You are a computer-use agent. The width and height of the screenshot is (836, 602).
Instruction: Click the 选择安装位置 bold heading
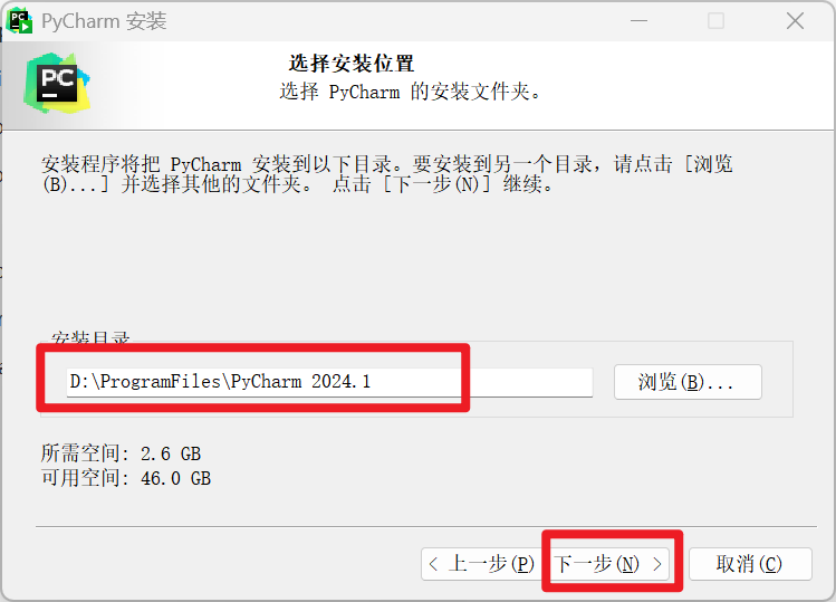point(351,63)
